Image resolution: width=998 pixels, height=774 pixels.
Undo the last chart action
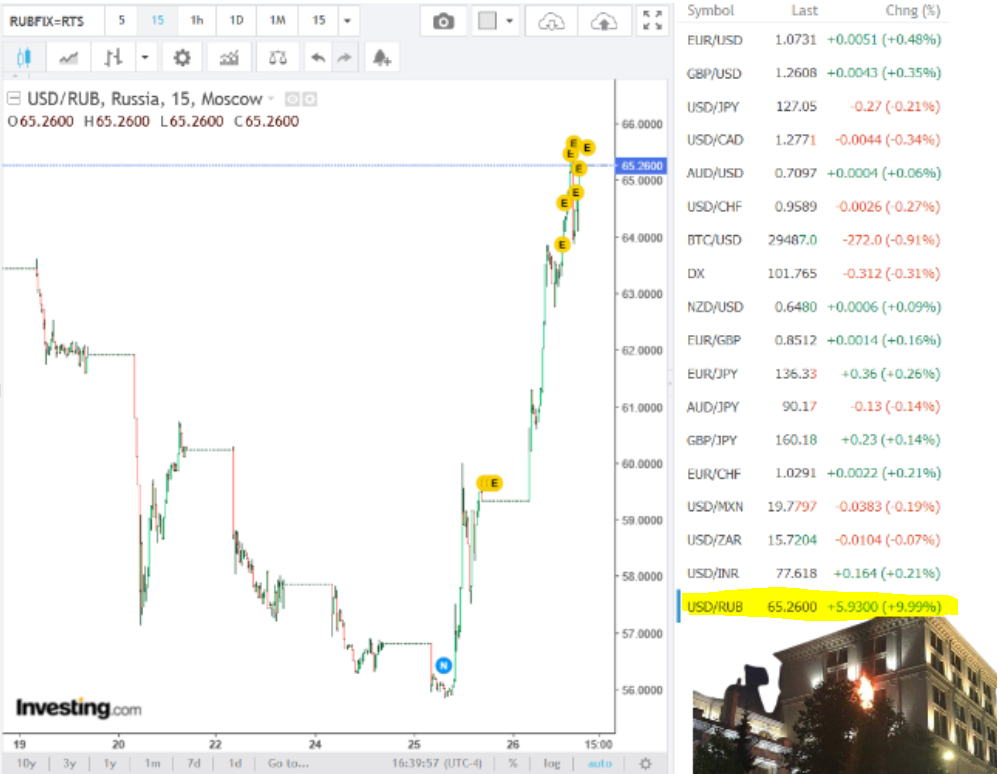318,58
